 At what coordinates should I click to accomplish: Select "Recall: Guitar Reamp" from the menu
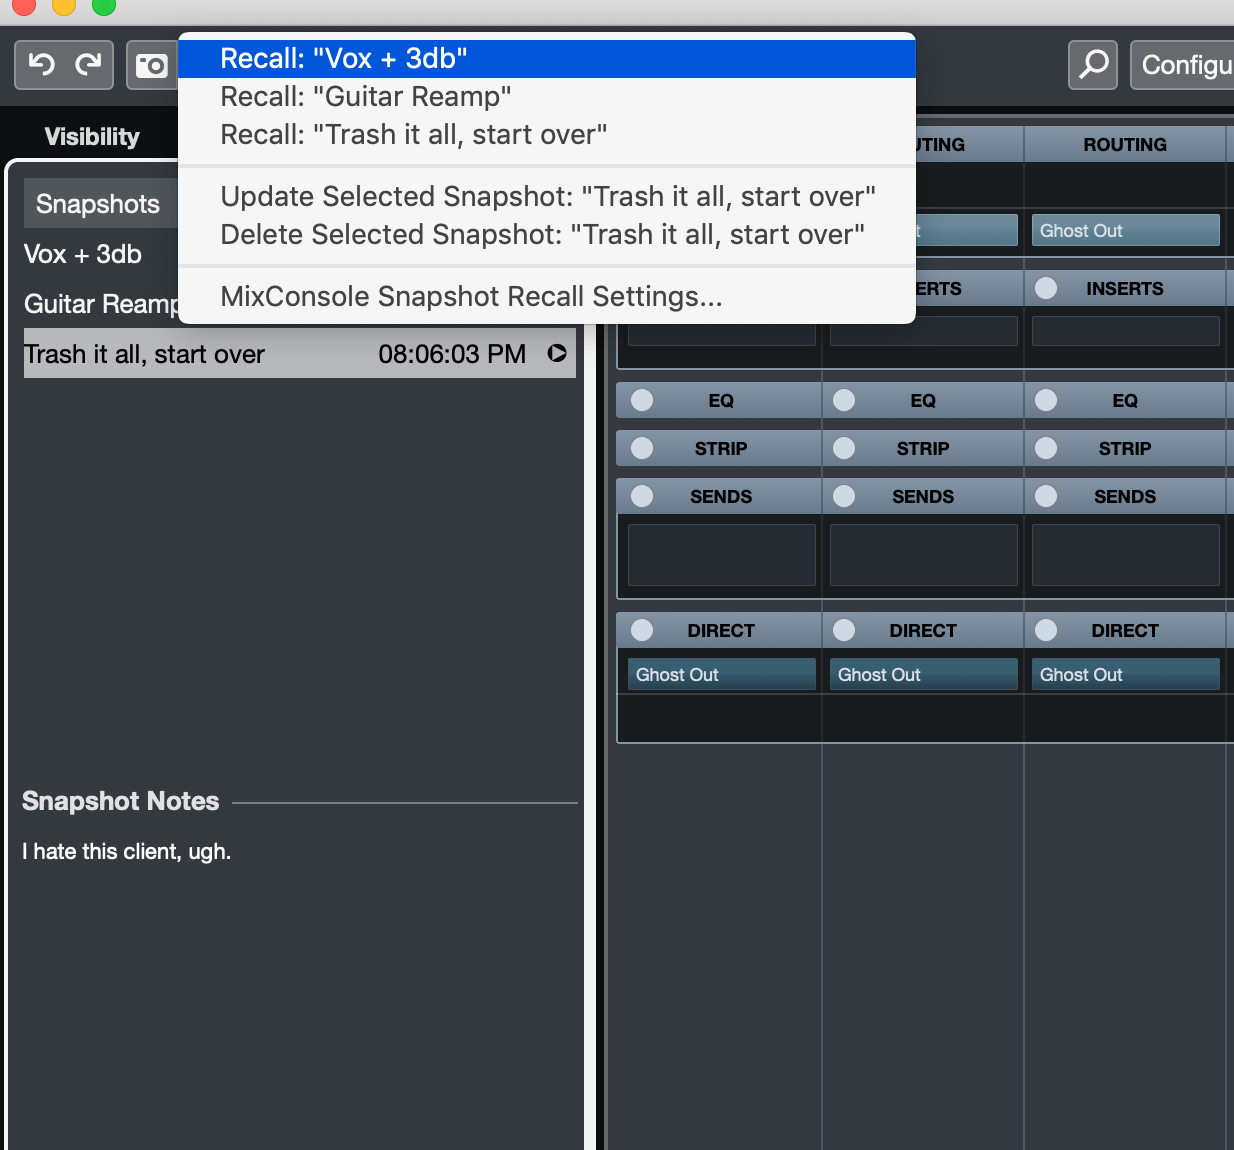[x=365, y=96]
